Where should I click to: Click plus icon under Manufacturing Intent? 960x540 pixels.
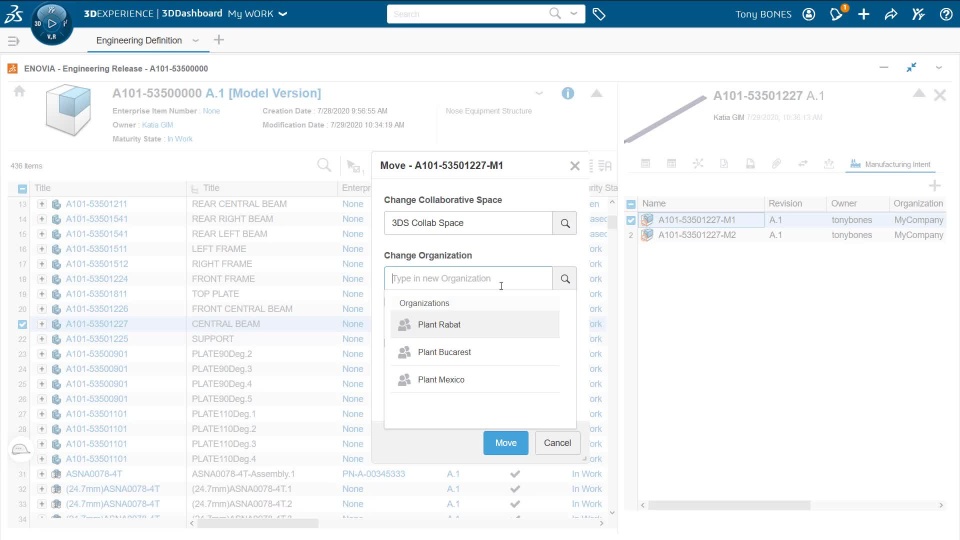coord(934,185)
